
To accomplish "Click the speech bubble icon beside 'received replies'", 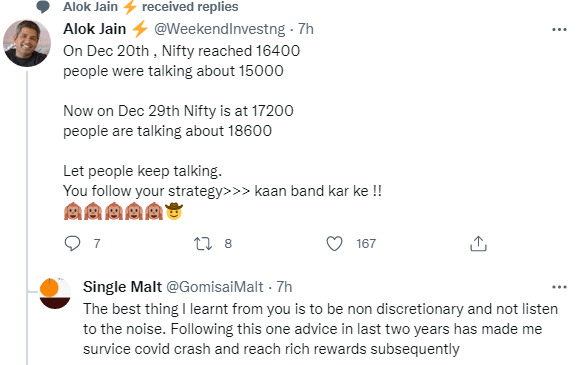I will coord(44,7).
